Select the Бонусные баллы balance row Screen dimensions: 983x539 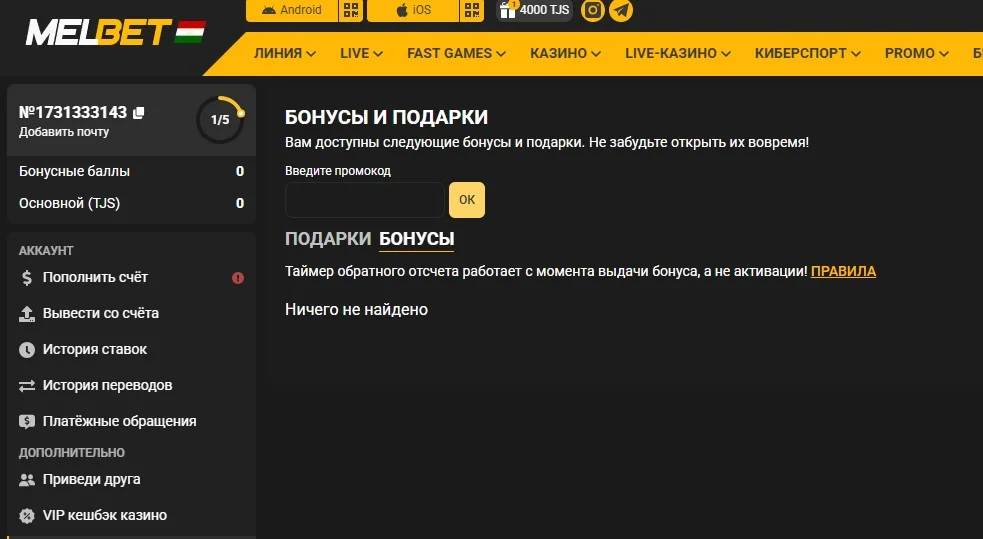tap(132, 171)
